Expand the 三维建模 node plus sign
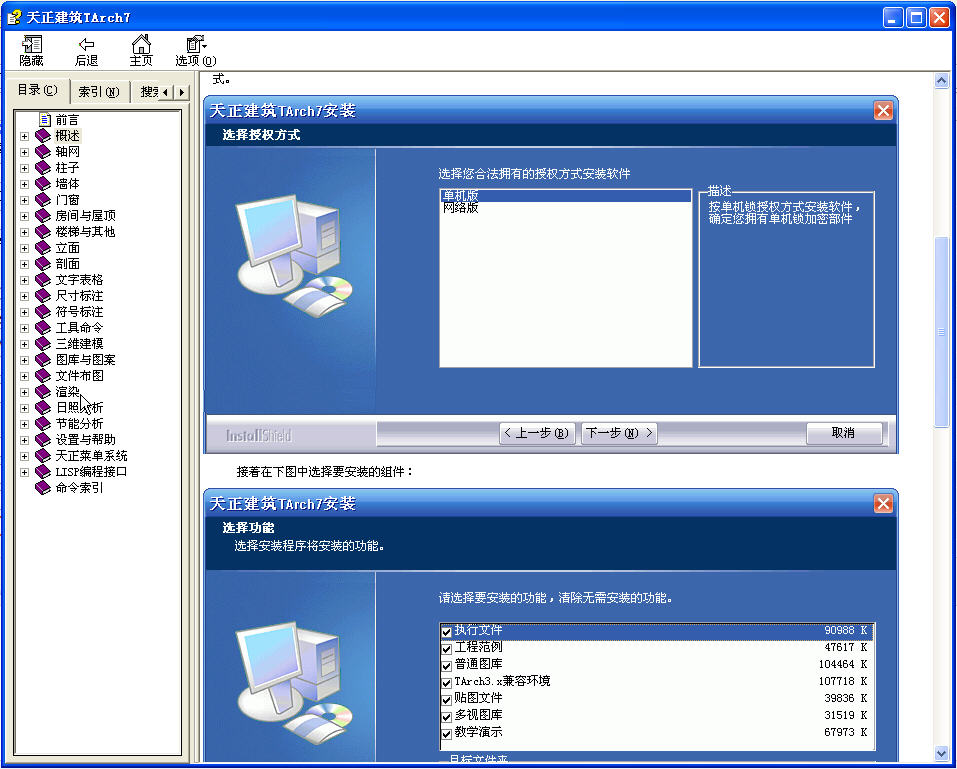Screen dimensions: 957x769 point(24,344)
